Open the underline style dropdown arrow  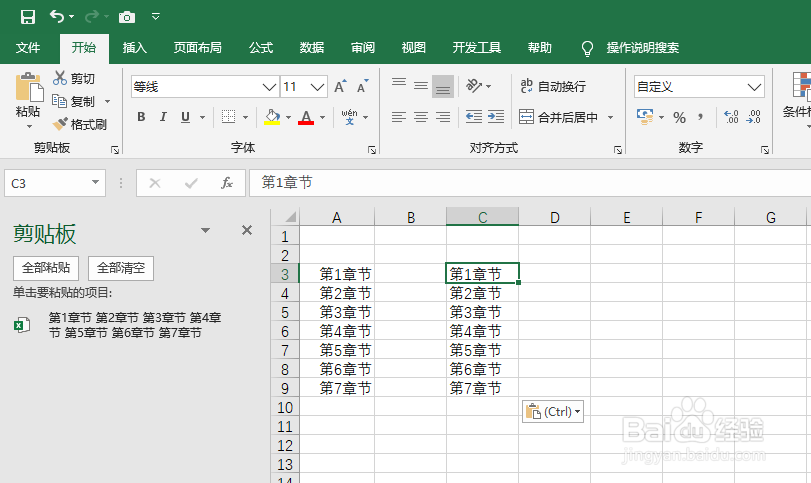coord(203,117)
